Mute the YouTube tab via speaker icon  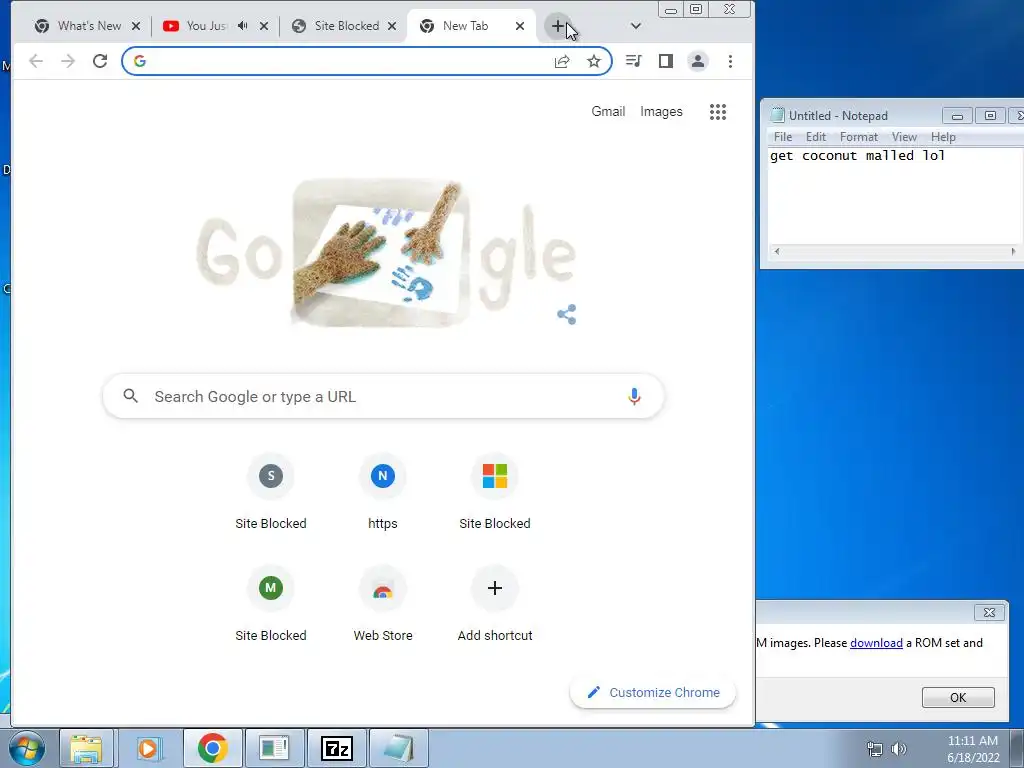click(243, 26)
